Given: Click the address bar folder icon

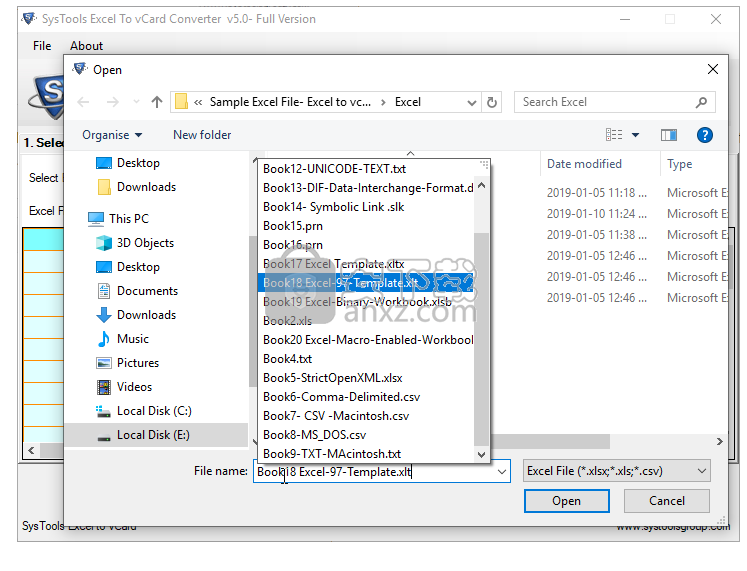Looking at the screenshot, I should point(182,101).
